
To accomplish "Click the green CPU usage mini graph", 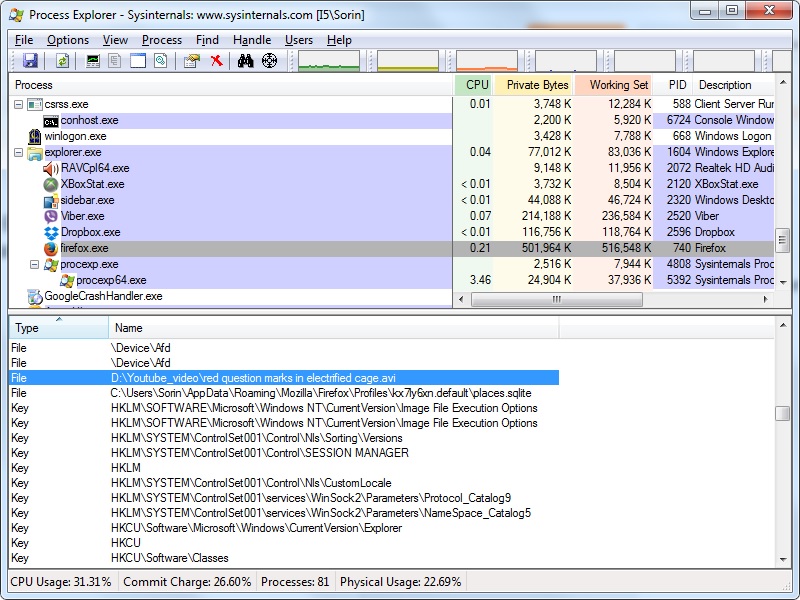I will pyautogui.click(x=329, y=61).
